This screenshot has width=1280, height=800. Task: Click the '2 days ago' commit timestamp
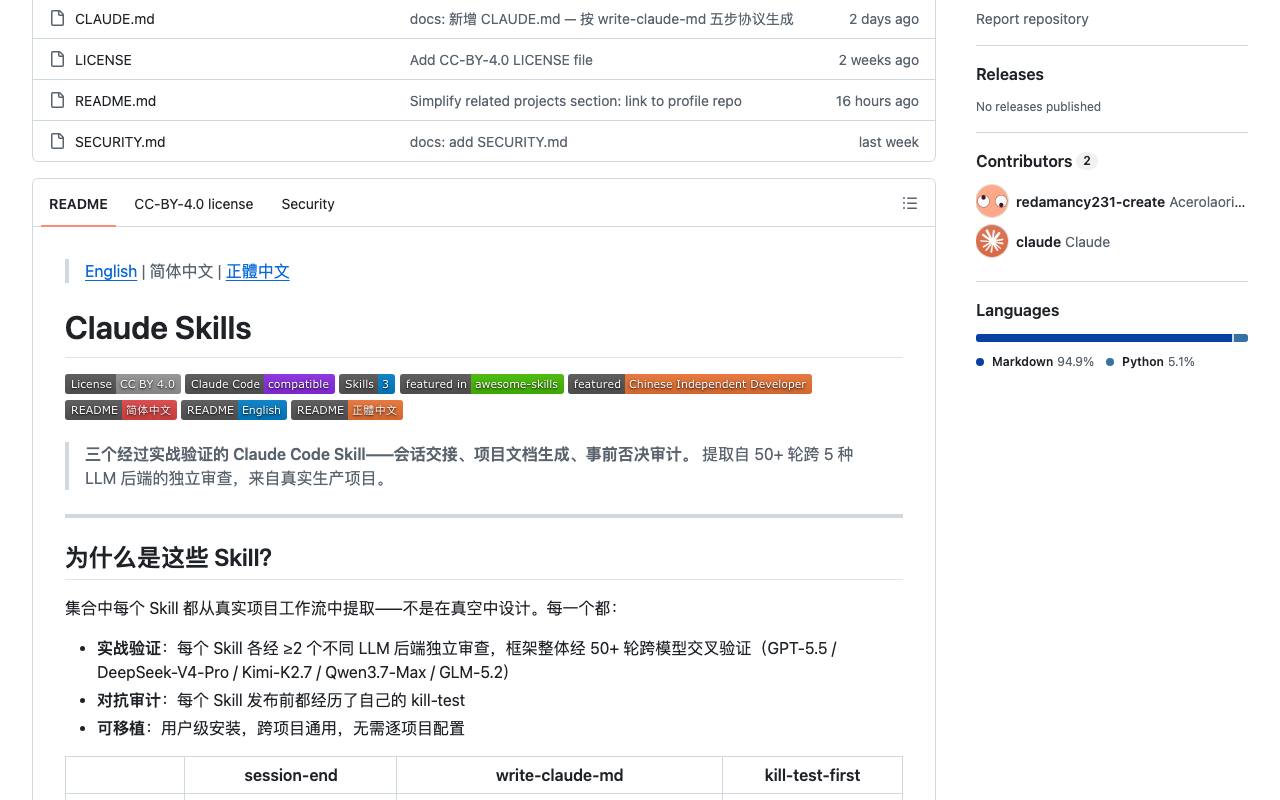point(884,19)
